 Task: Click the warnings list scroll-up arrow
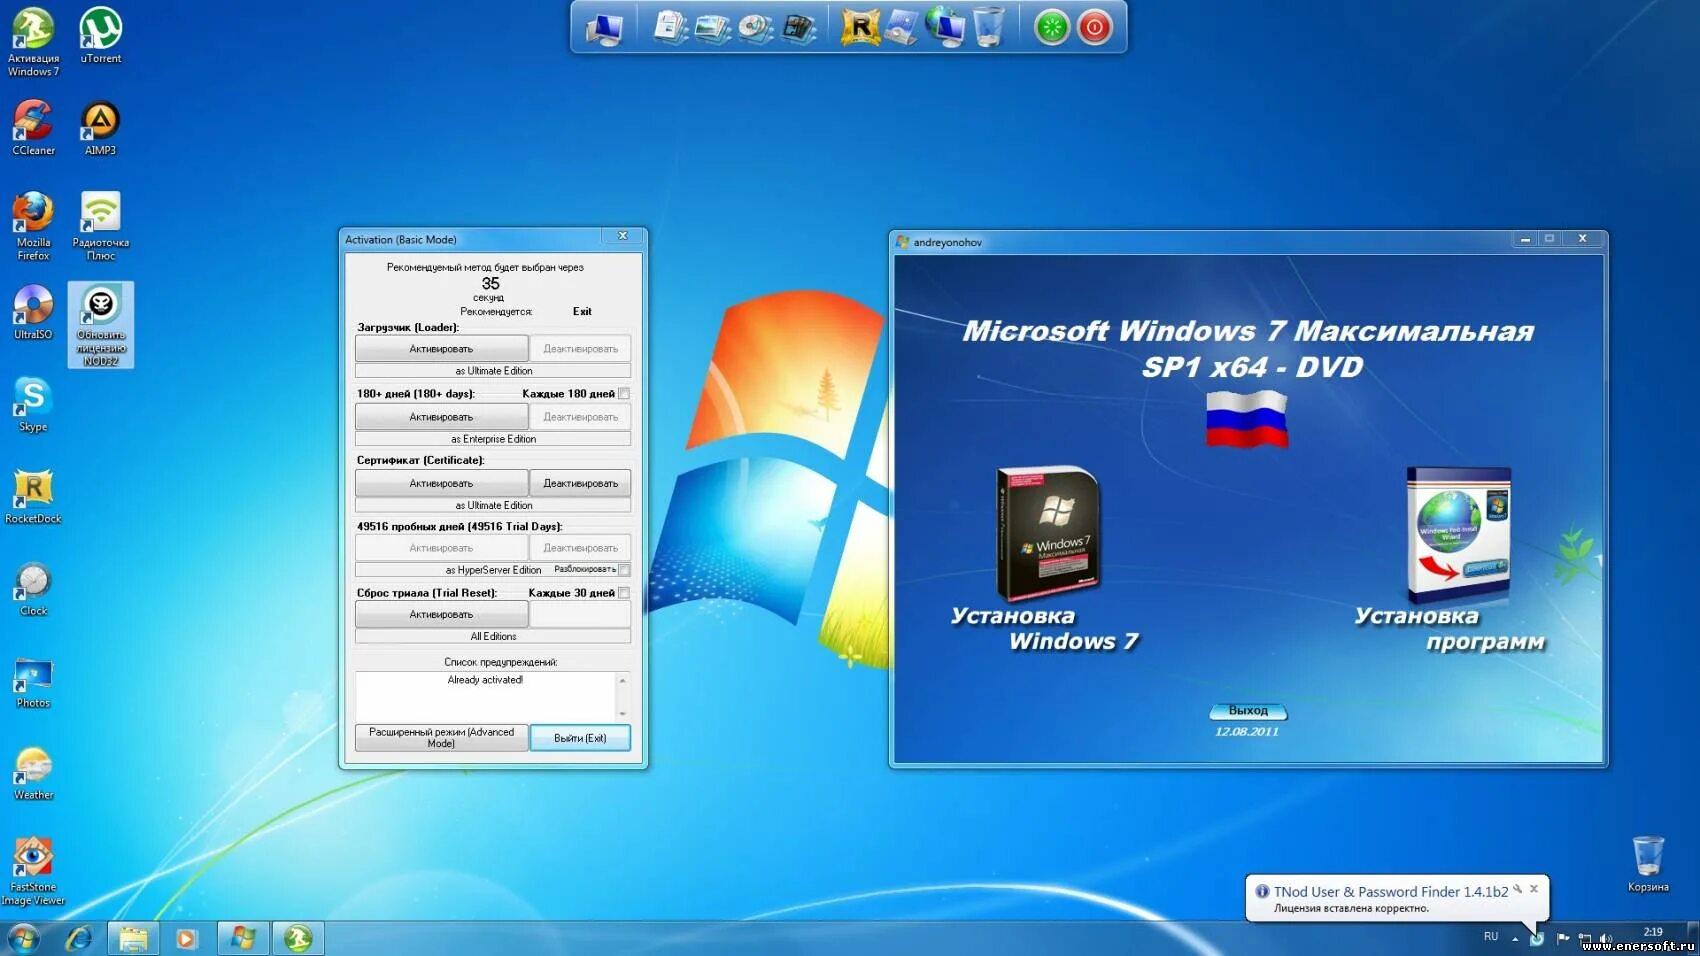(x=622, y=680)
